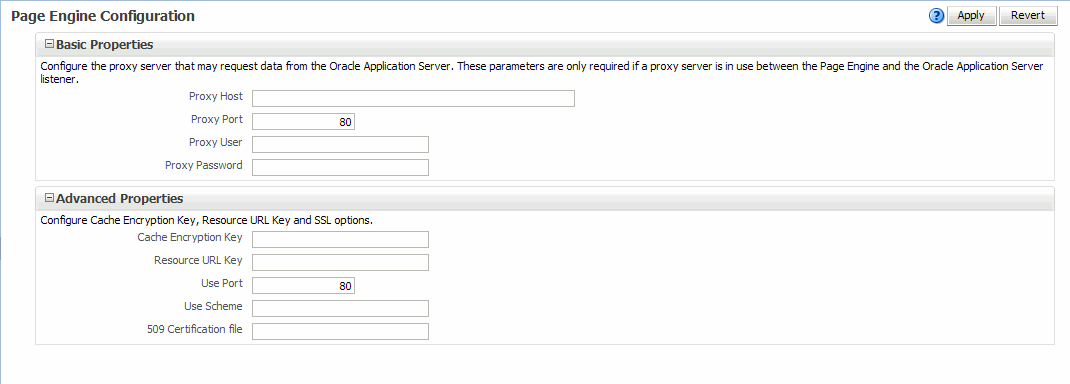Select the Resource URL Key field

point(341,263)
